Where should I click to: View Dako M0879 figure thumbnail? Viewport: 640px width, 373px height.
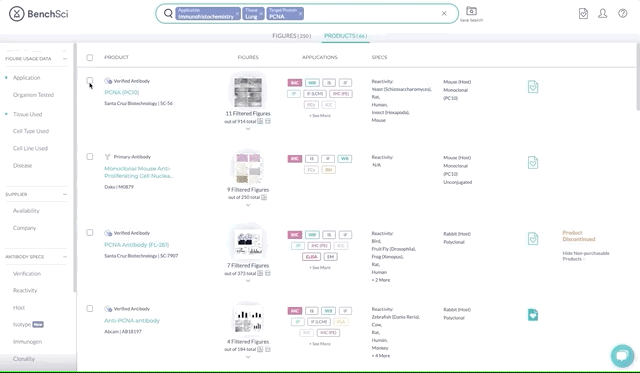coord(248,168)
